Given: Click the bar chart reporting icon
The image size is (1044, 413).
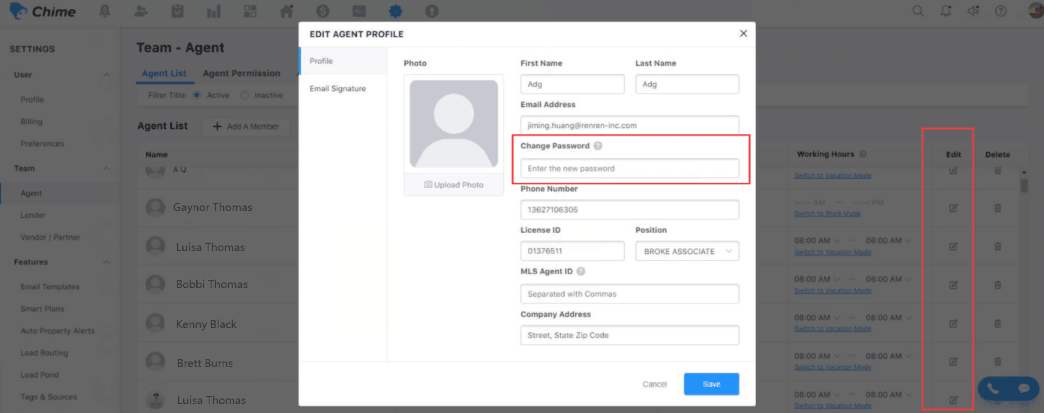Looking at the screenshot, I should (x=213, y=11).
